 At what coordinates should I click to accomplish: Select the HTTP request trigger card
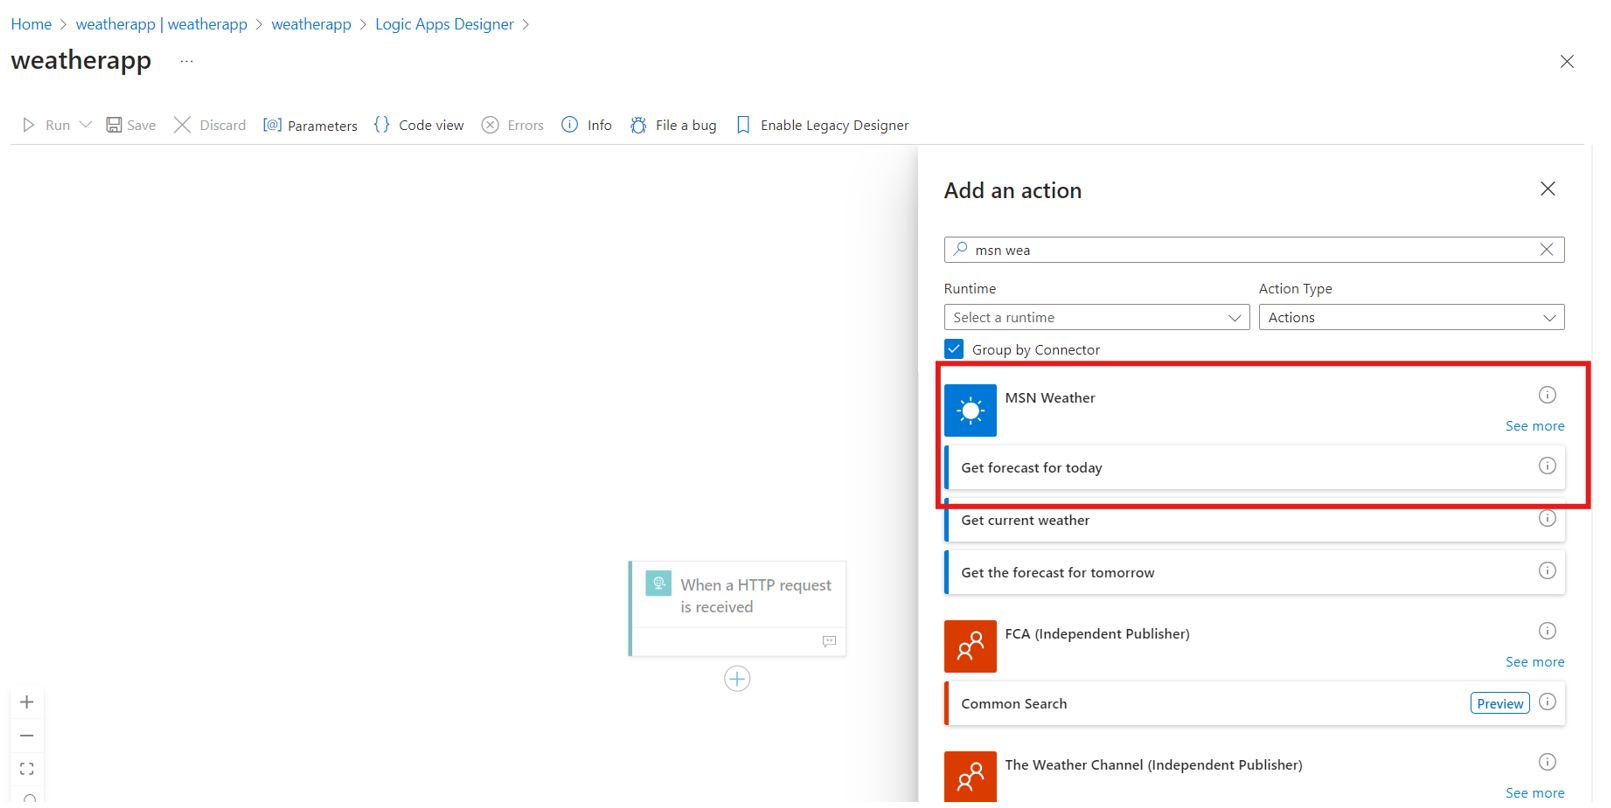(738, 609)
